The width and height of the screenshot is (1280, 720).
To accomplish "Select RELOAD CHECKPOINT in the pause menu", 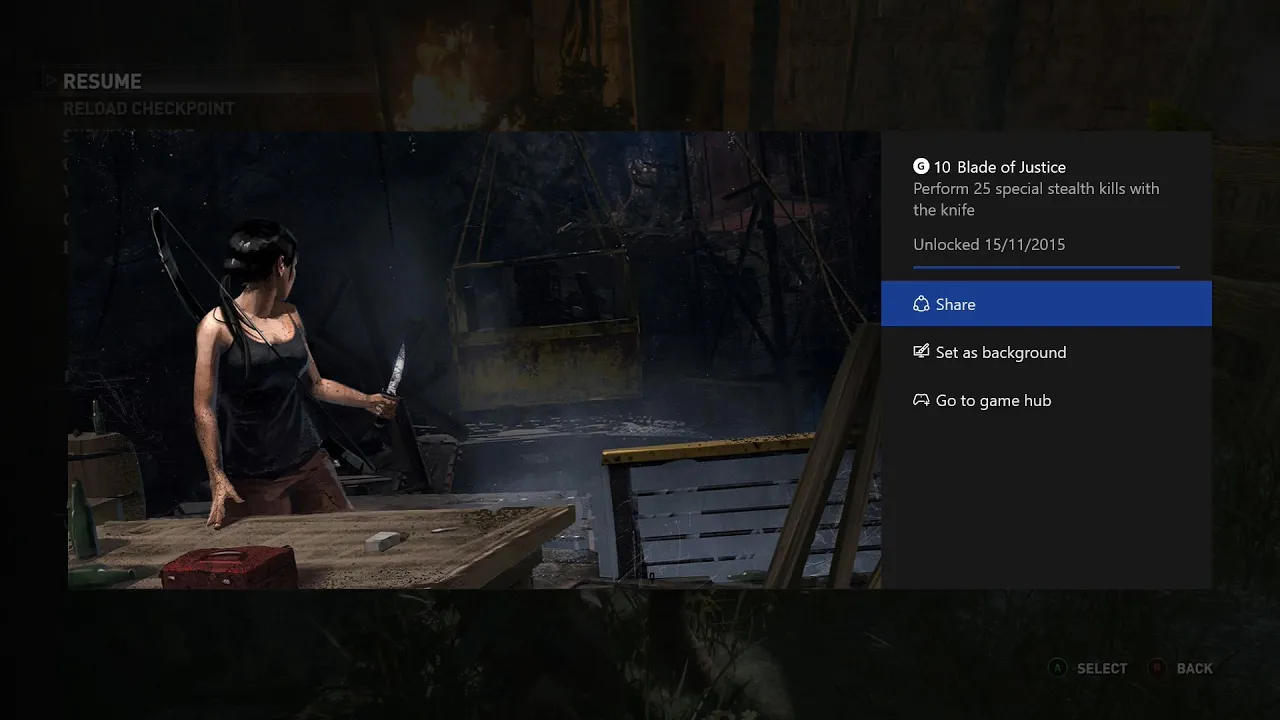I will coord(148,108).
